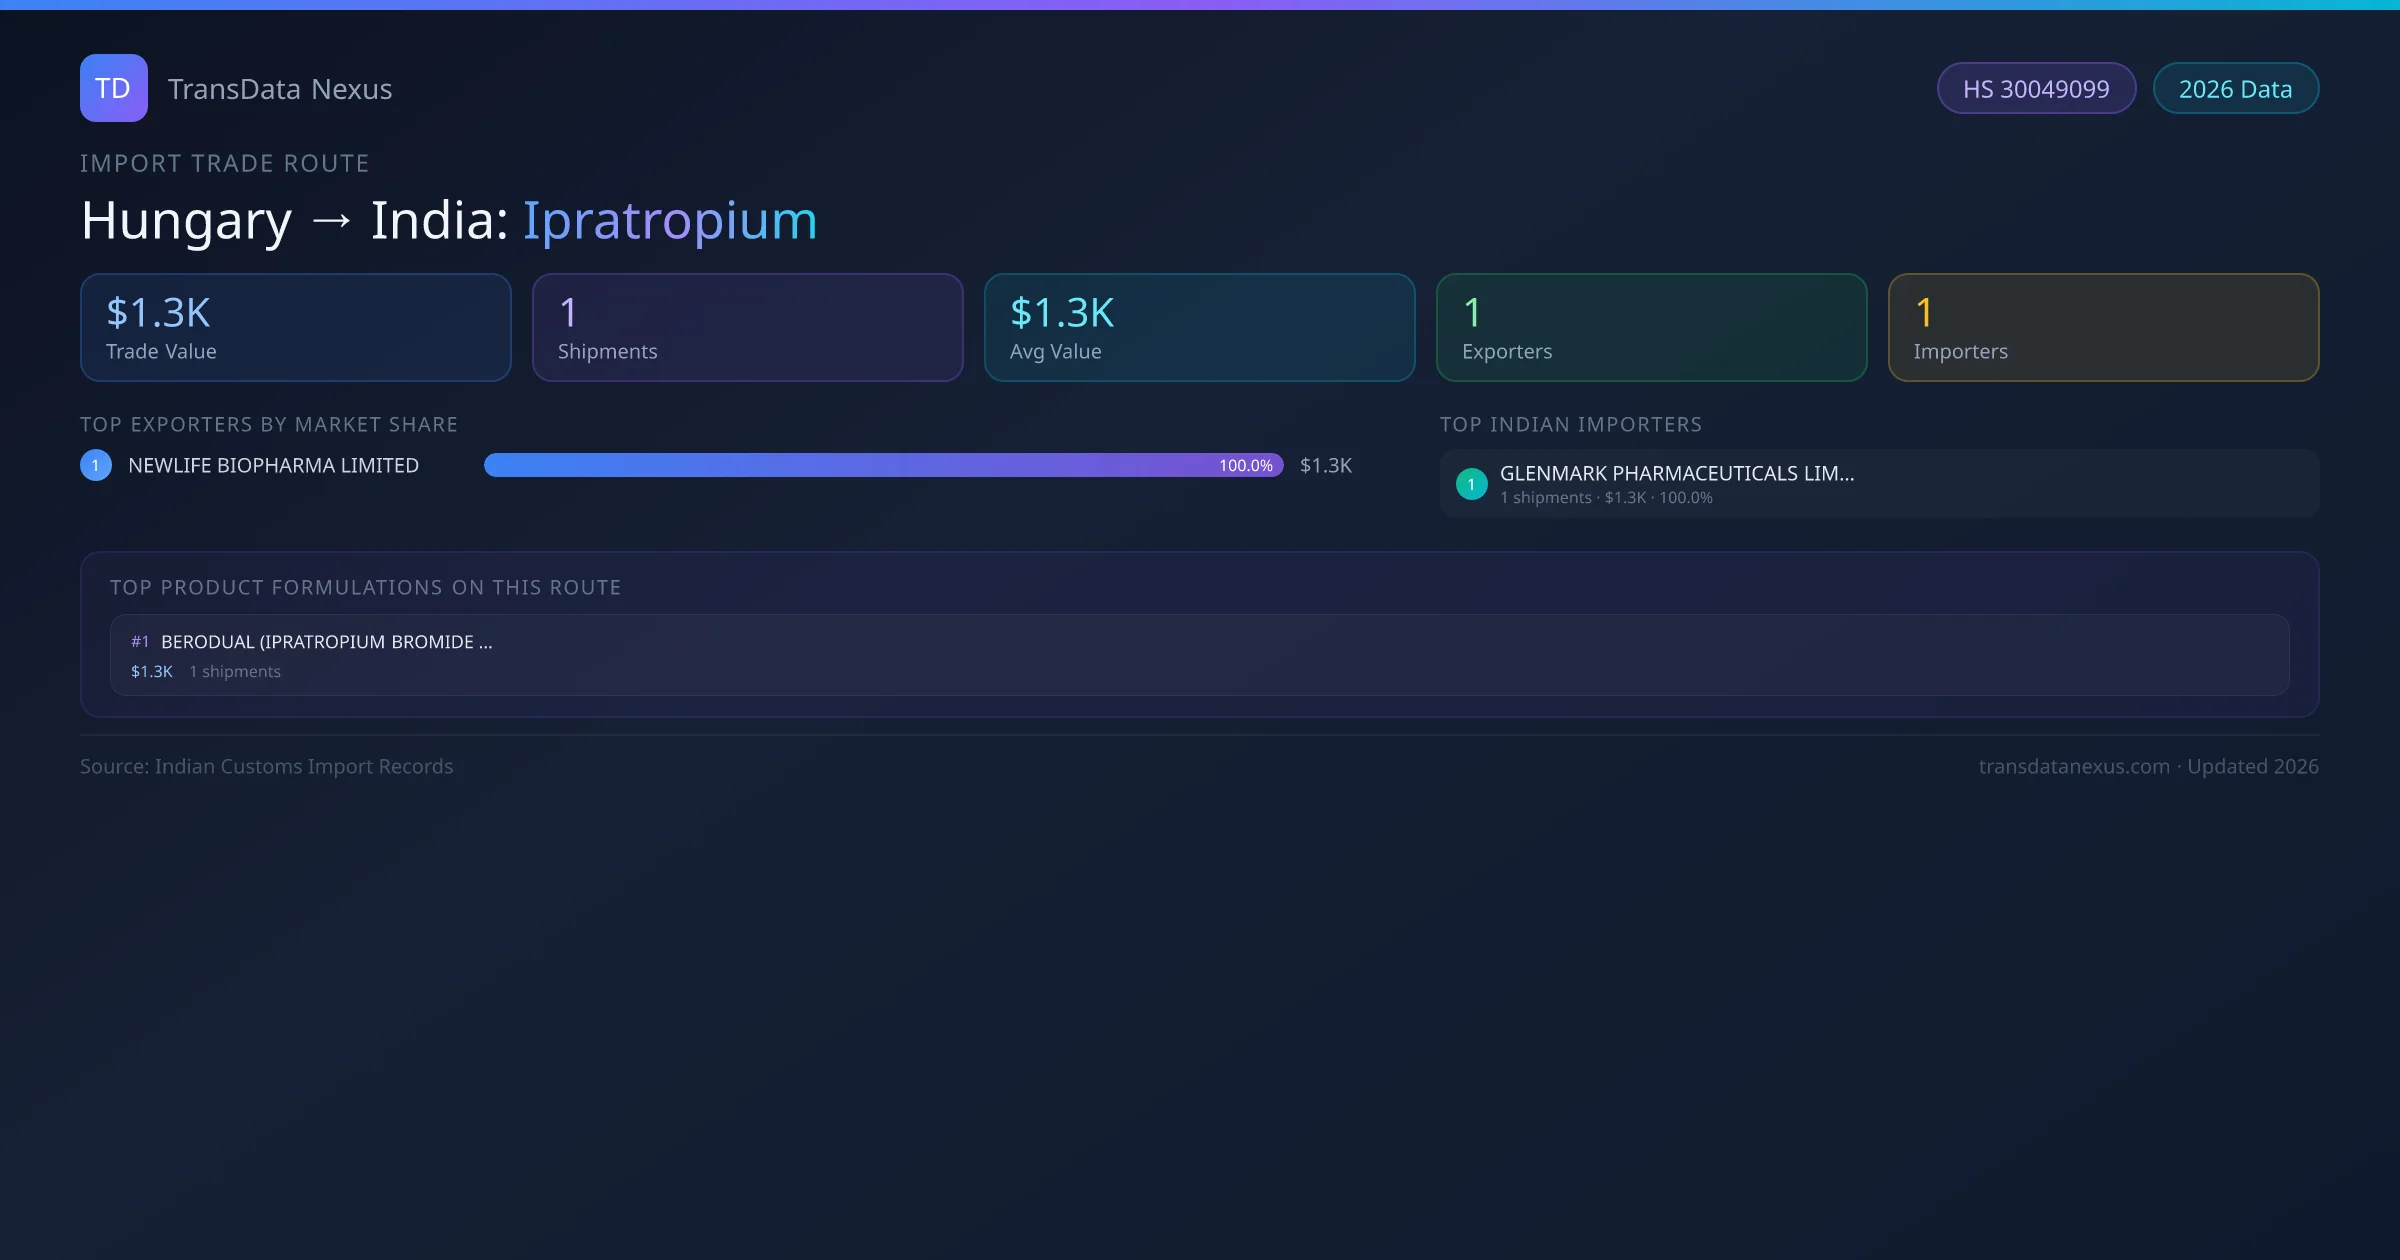
Task: Open the Avg Value stat card
Action: [x=1199, y=327]
